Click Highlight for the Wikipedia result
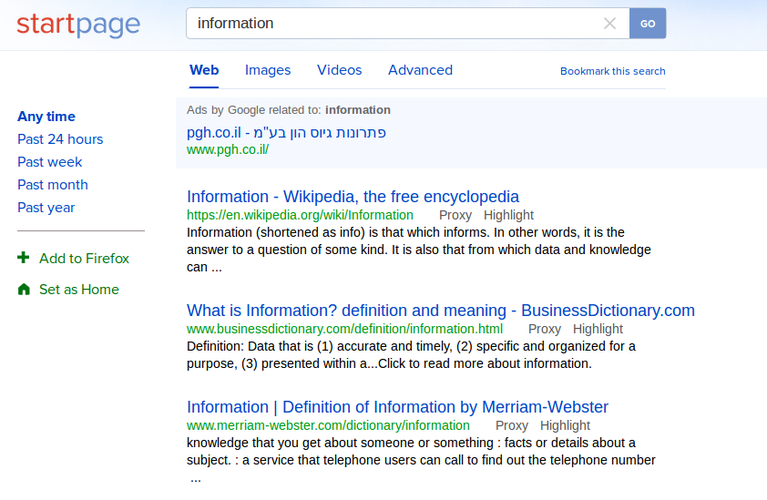Viewport: 767px width, 500px height. [509, 215]
